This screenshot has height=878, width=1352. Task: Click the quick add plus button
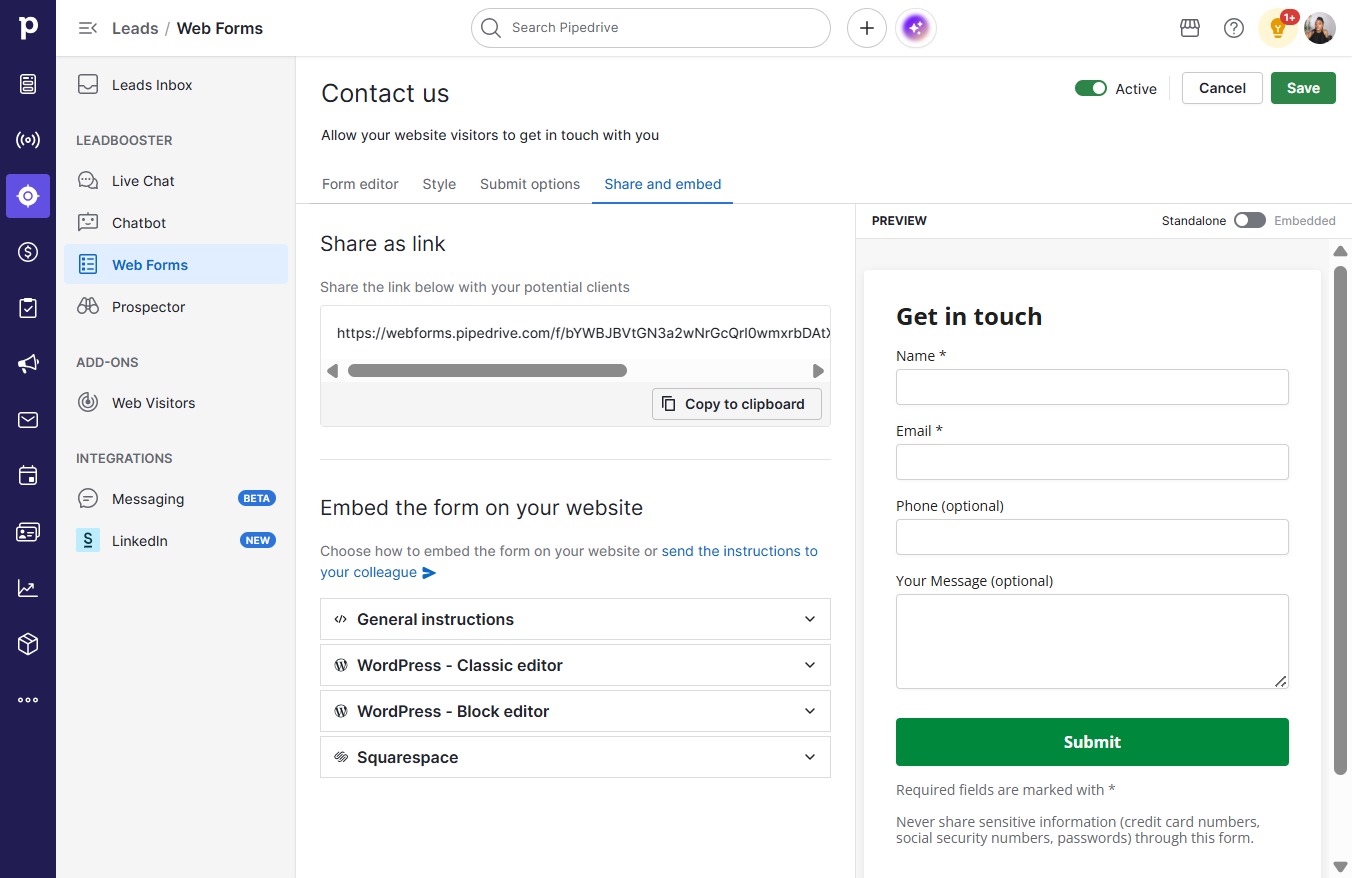[867, 28]
